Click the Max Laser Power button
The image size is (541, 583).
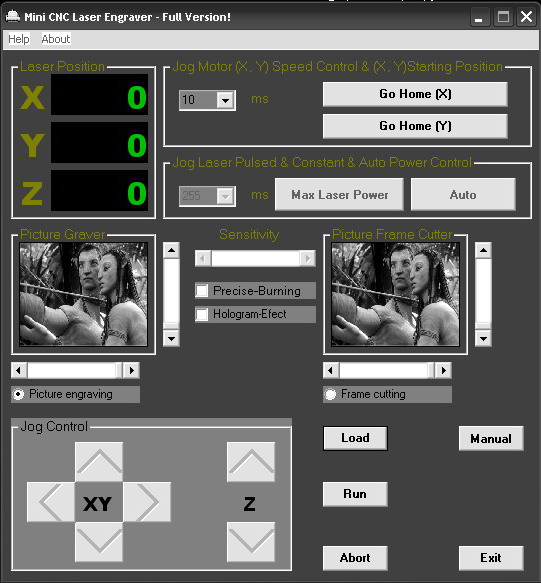339,194
